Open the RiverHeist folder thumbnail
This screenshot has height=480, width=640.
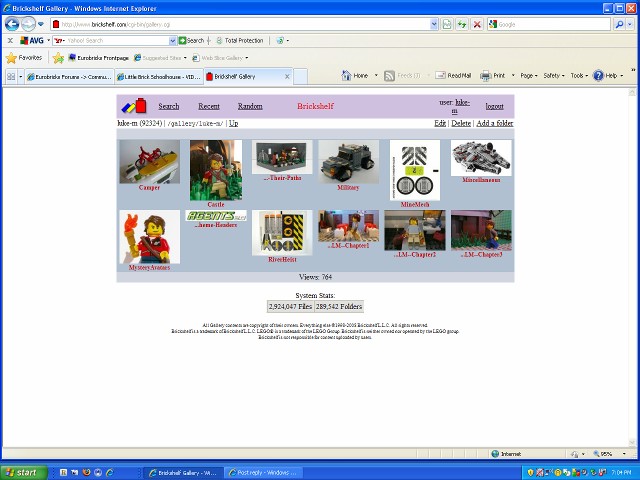282,233
